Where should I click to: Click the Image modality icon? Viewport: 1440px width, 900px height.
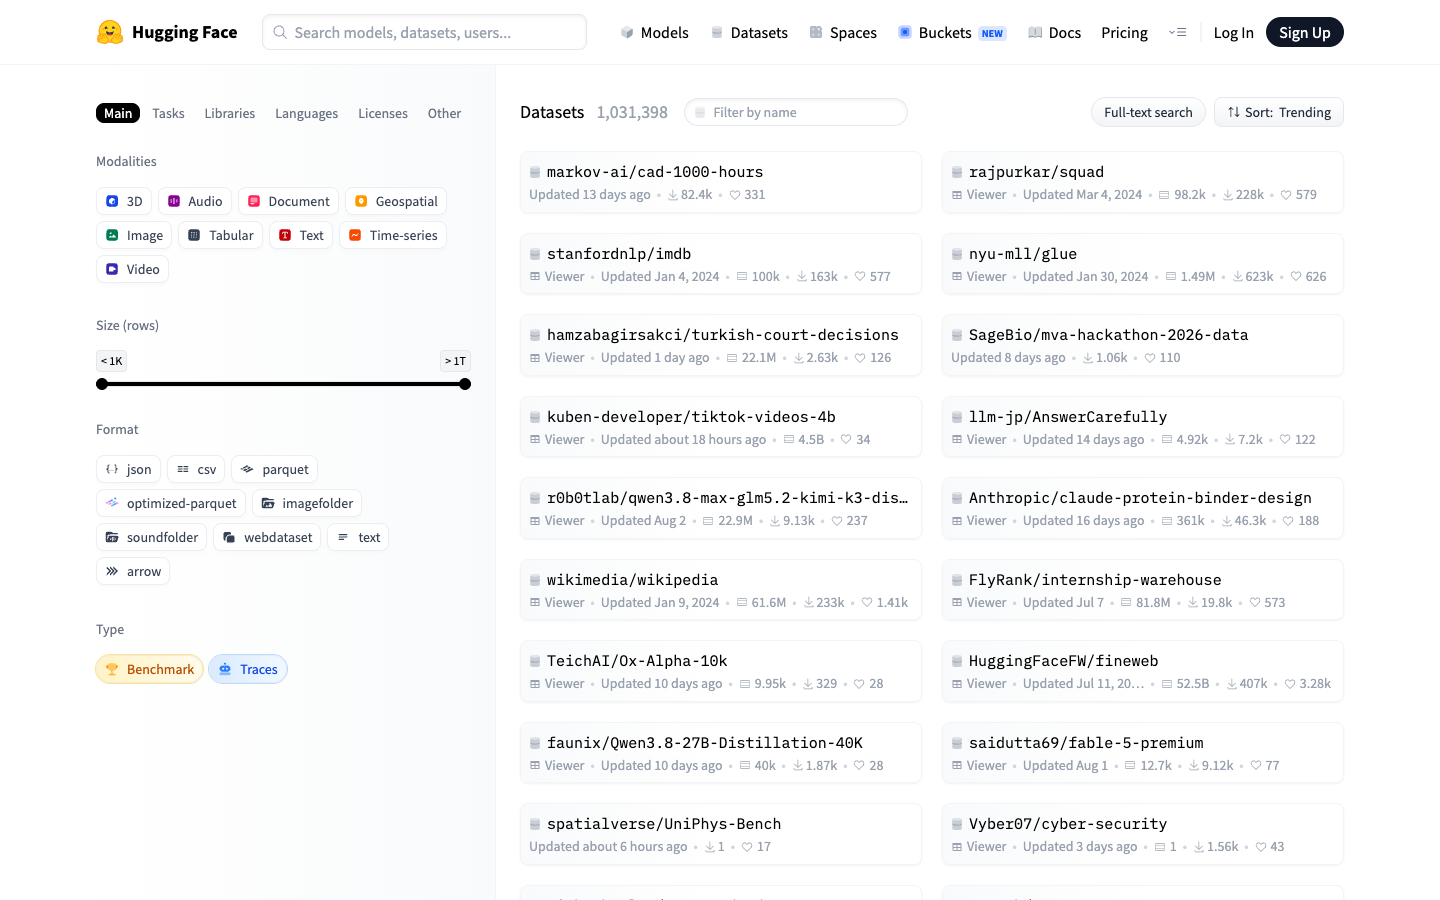point(112,235)
